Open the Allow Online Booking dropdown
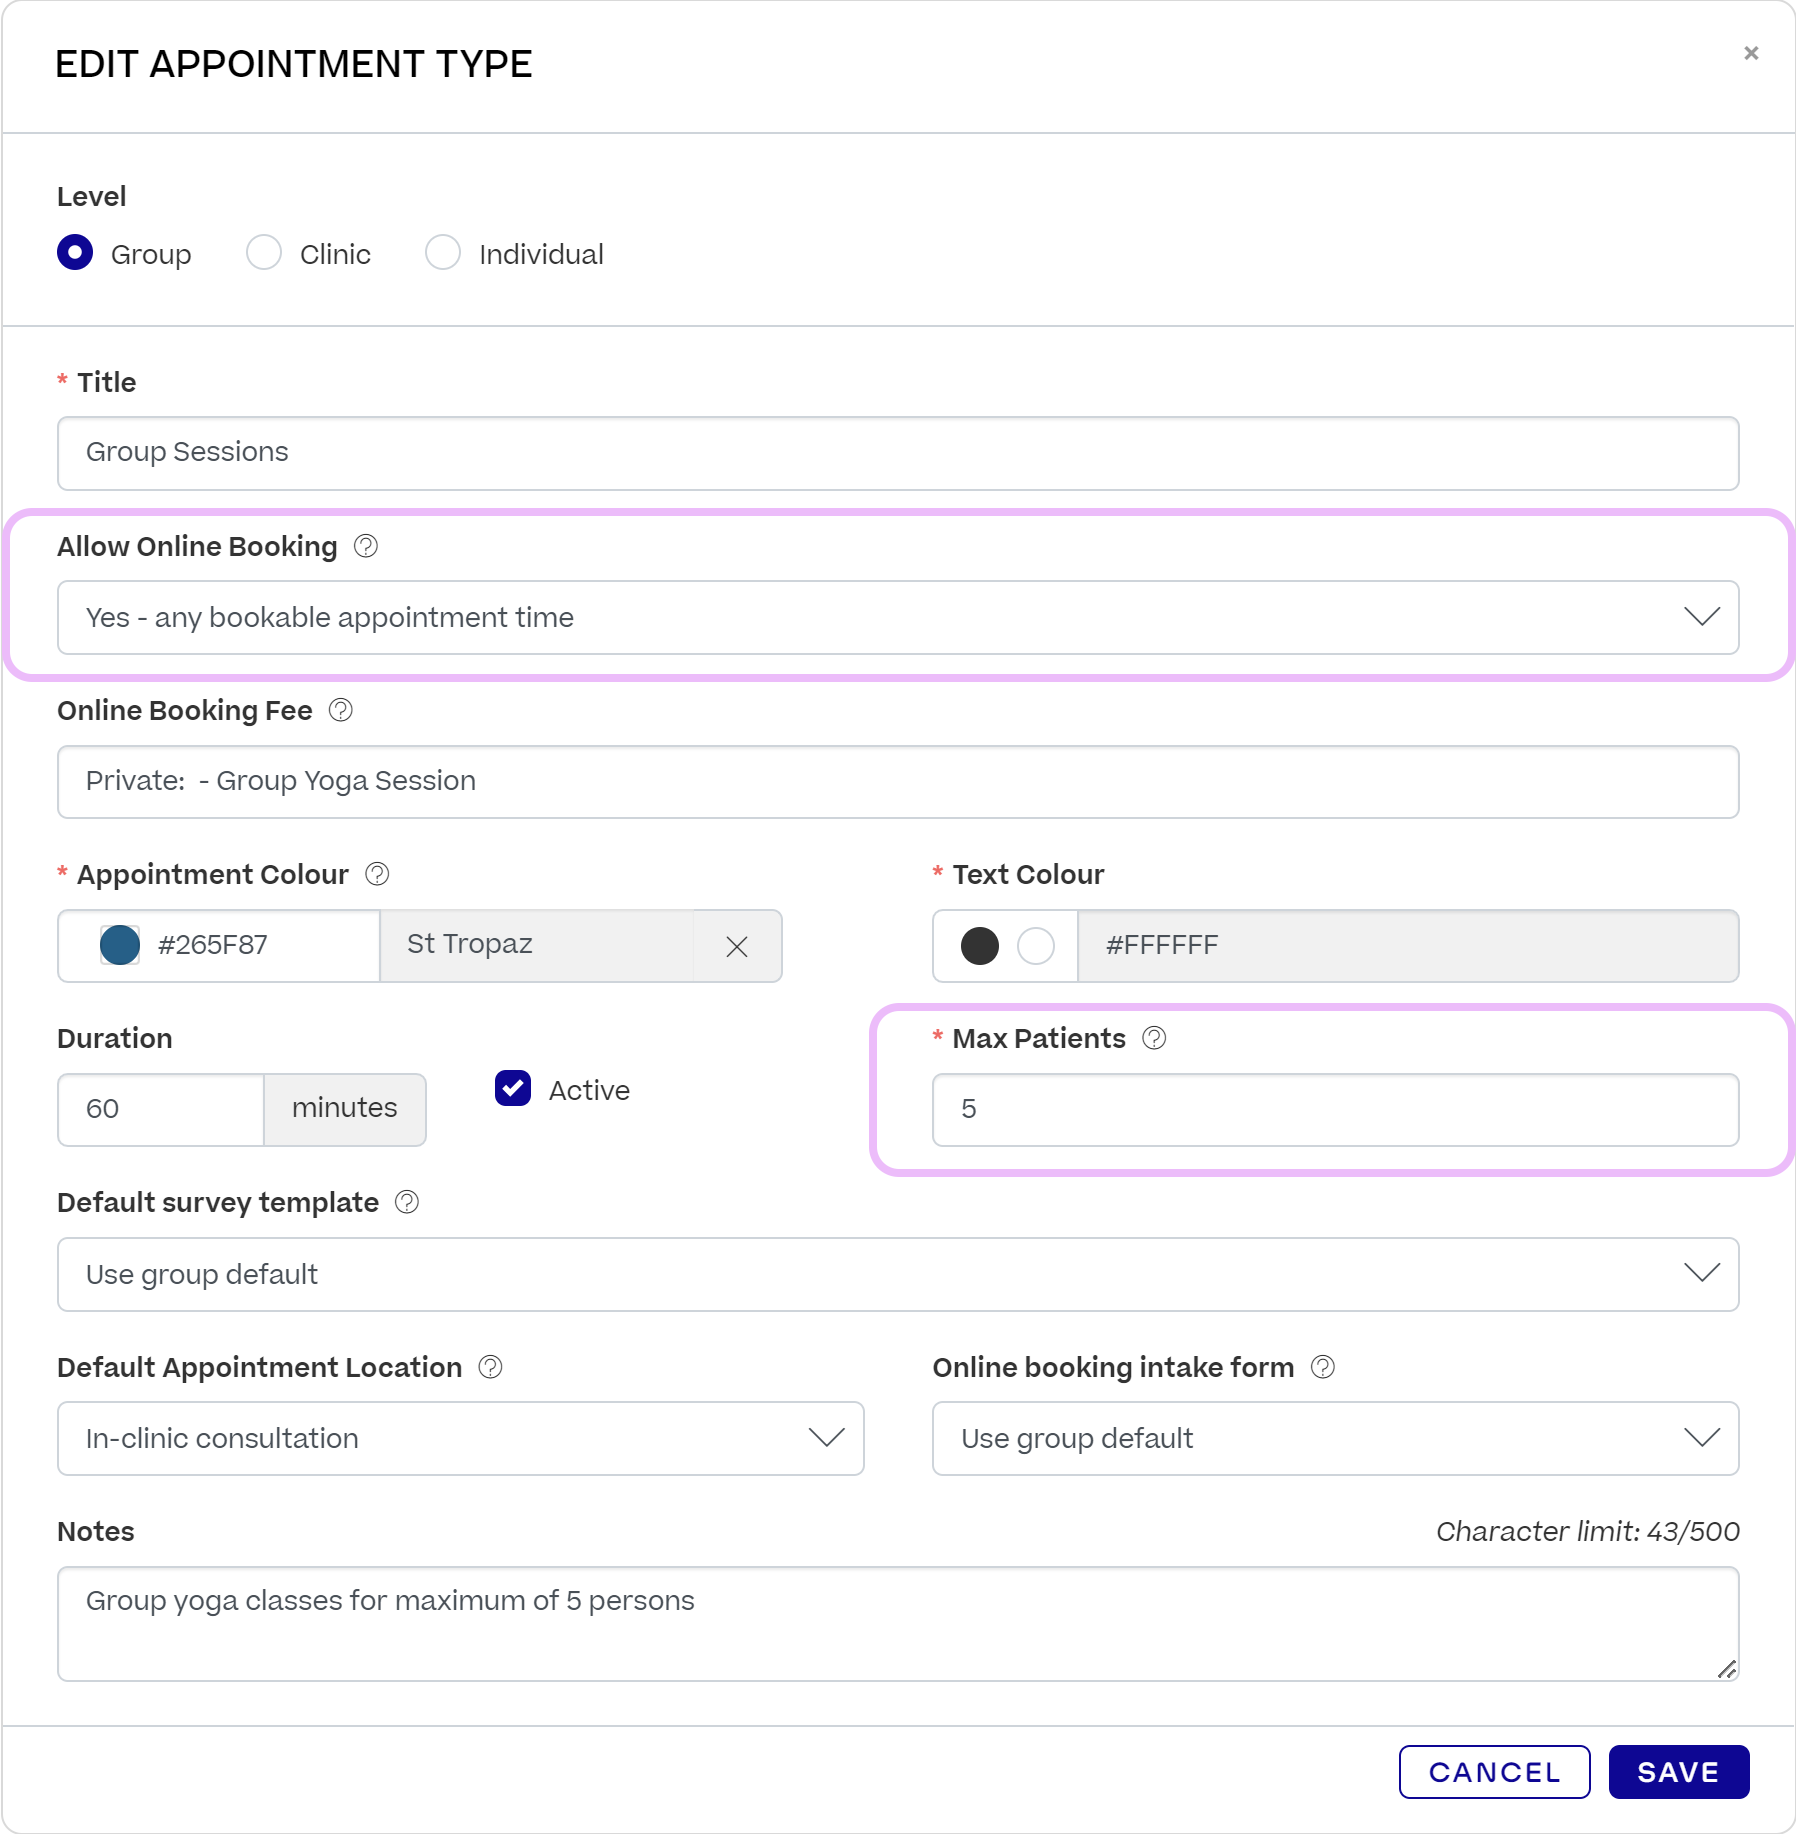Image resolution: width=1796 pixels, height=1834 pixels. [x=1702, y=617]
